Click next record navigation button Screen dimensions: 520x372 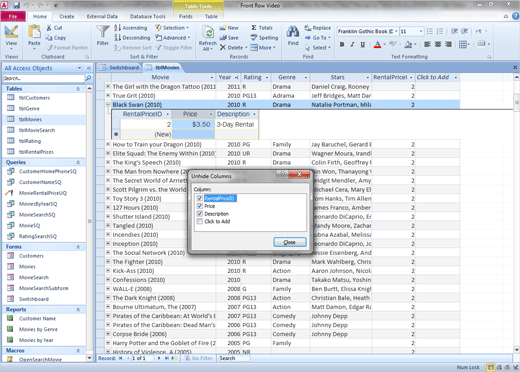159,358
